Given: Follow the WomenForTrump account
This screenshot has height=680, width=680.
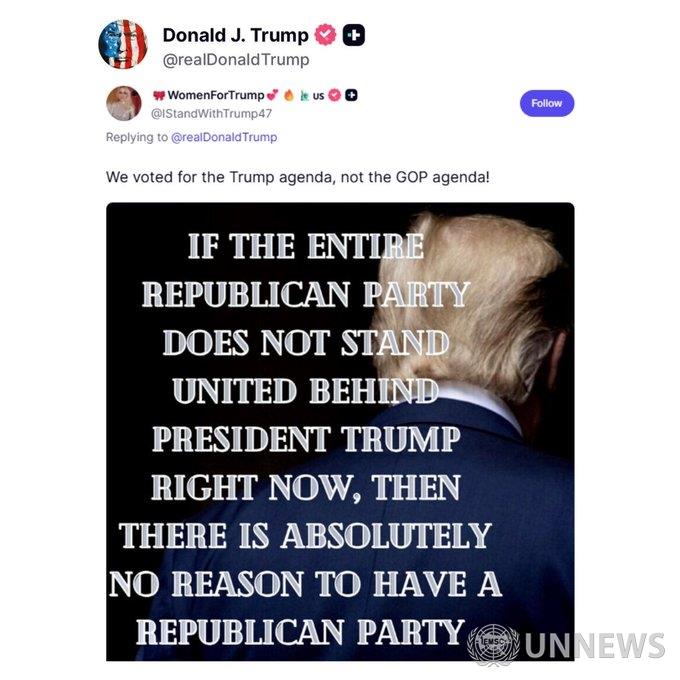Looking at the screenshot, I should pyautogui.click(x=547, y=103).
